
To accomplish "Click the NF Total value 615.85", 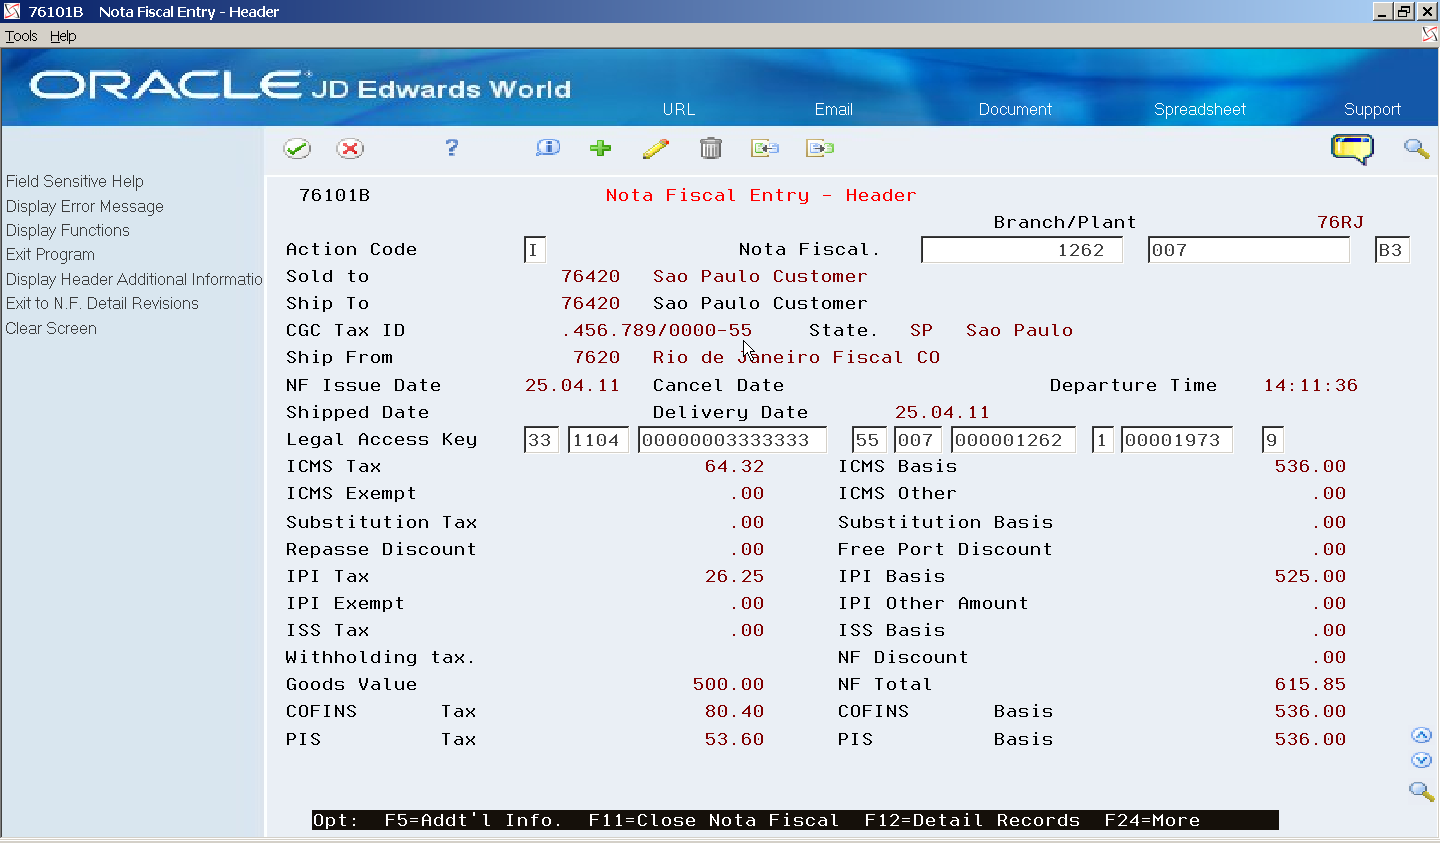I will pyautogui.click(x=1310, y=685).
